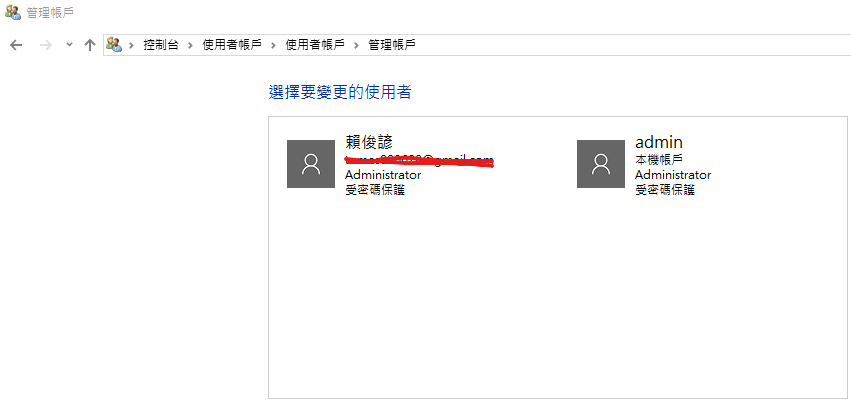
Task: Expand the chevron before 控制台 breadcrumb
Action: click(x=131, y=45)
